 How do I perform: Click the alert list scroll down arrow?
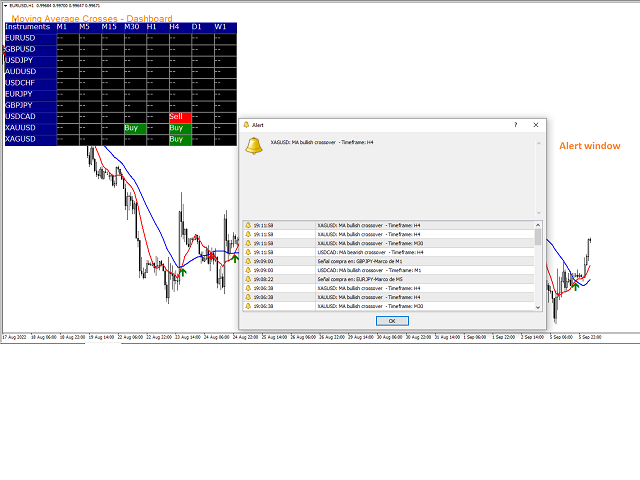538,307
